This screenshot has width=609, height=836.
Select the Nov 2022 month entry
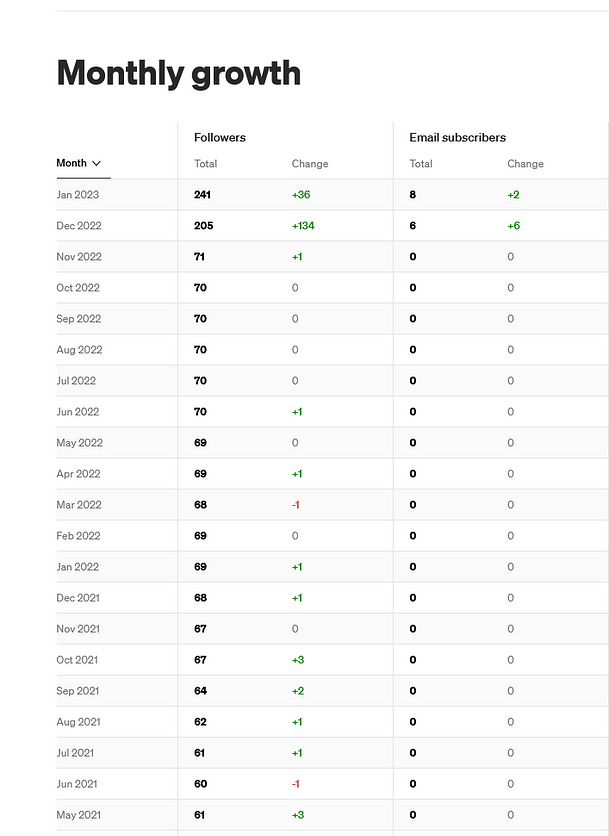coord(78,256)
